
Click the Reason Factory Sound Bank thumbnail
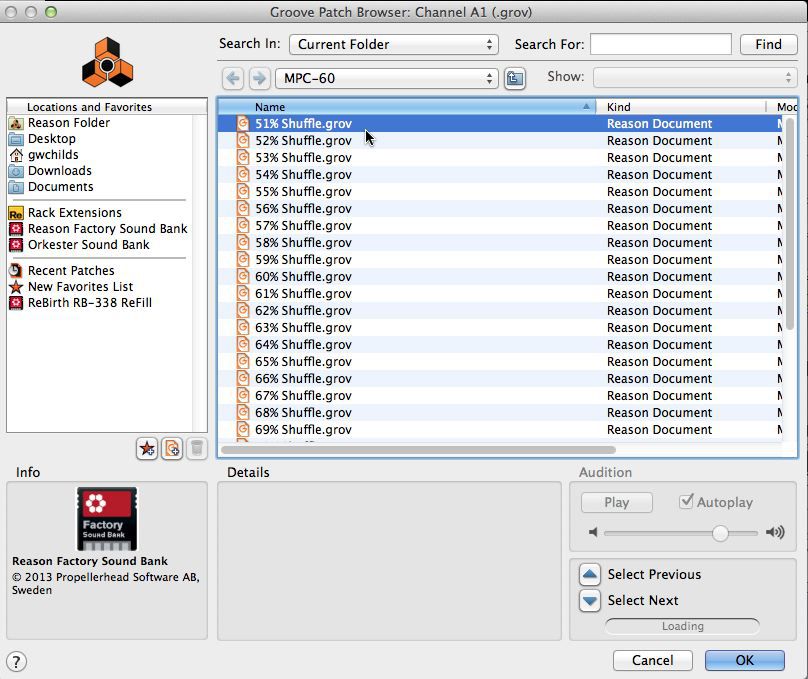[x=107, y=519]
